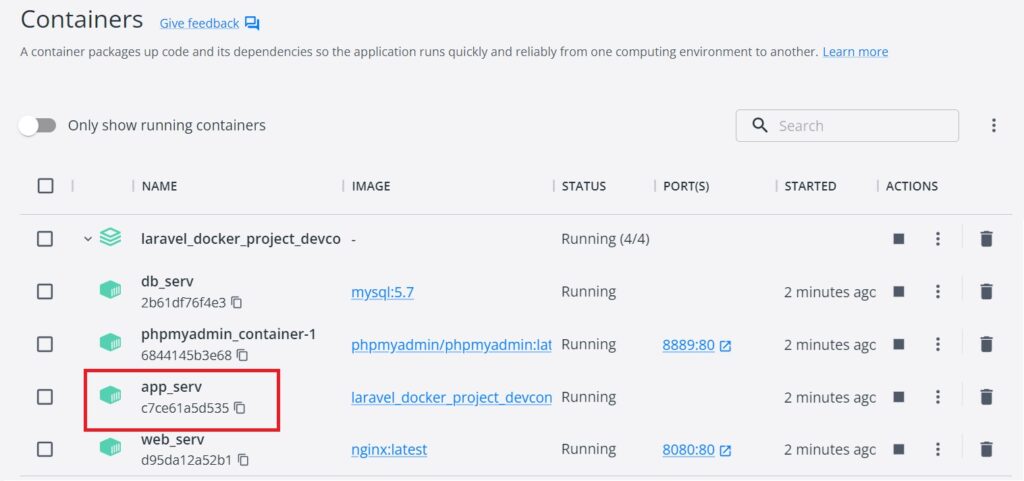Copy the db_serv container ID
Screen dimensions: 1024x481
[237, 302]
